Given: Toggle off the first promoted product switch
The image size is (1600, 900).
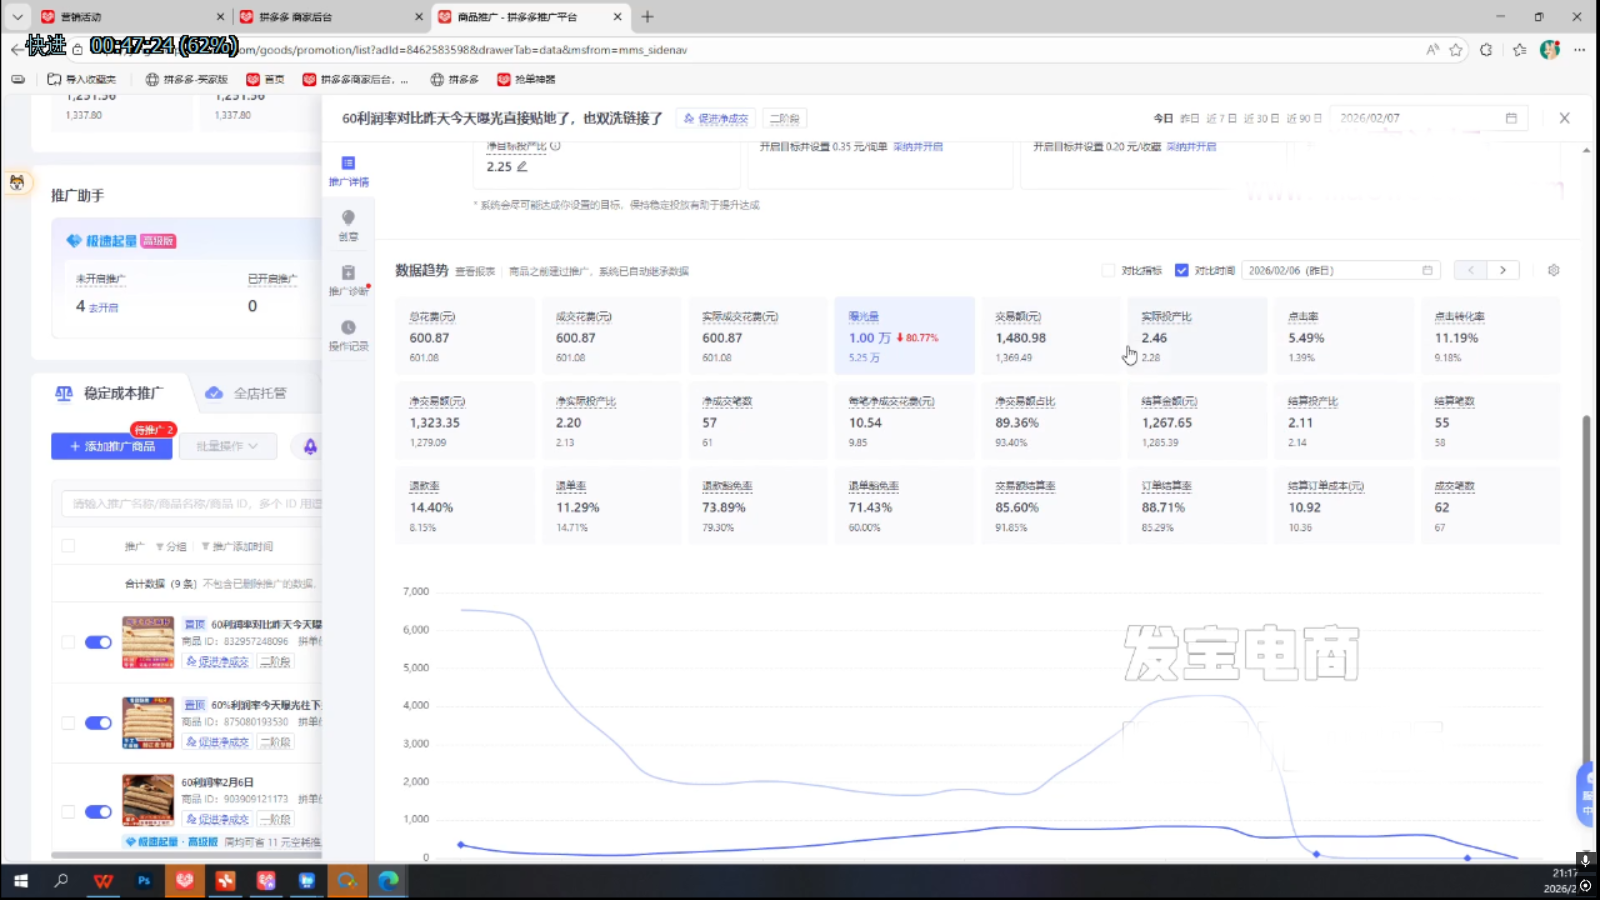Looking at the screenshot, I should [x=98, y=642].
